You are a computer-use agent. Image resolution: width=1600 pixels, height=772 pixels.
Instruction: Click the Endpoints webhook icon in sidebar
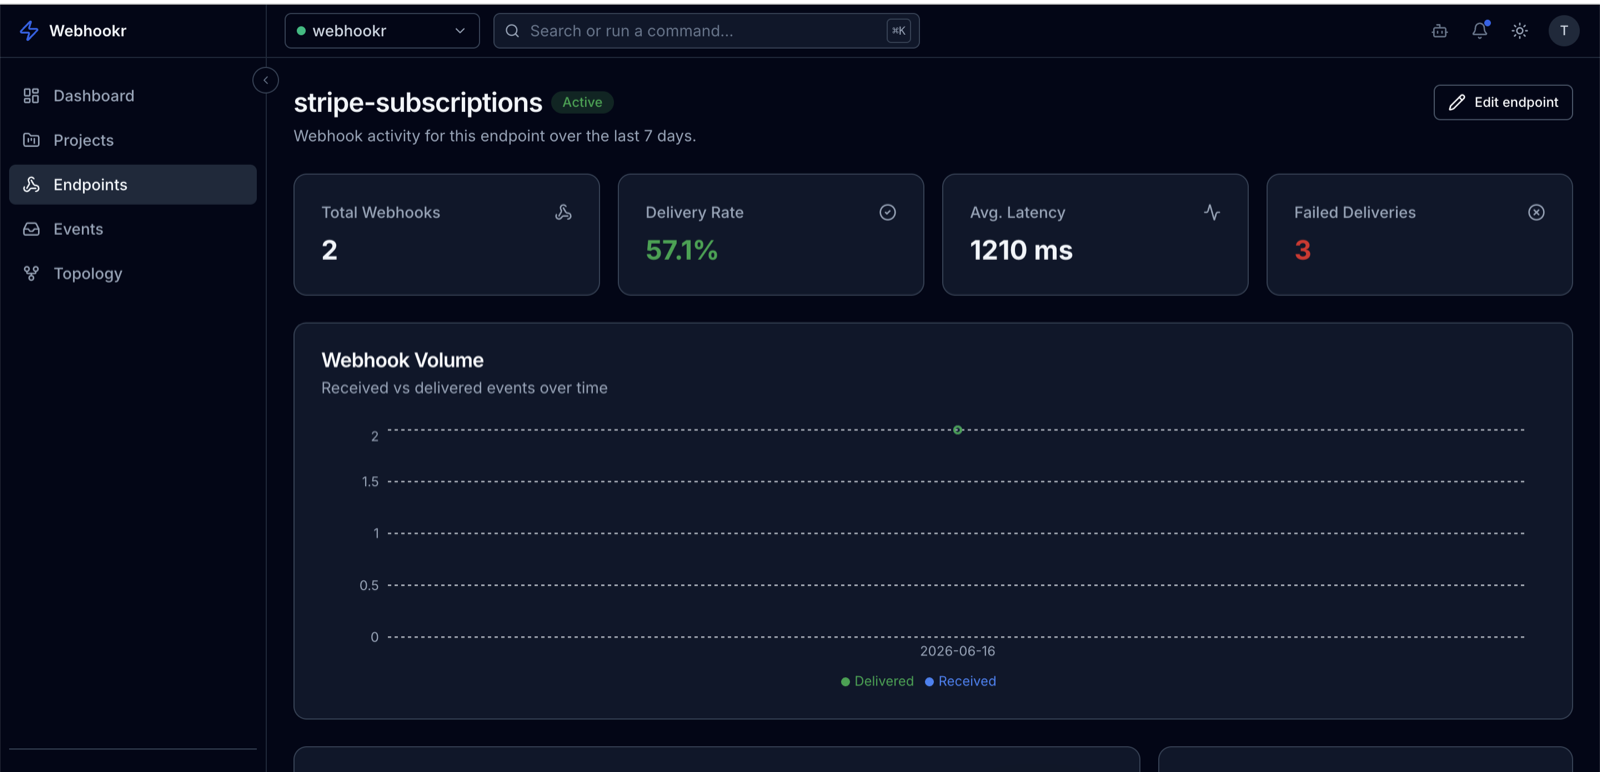point(31,185)
